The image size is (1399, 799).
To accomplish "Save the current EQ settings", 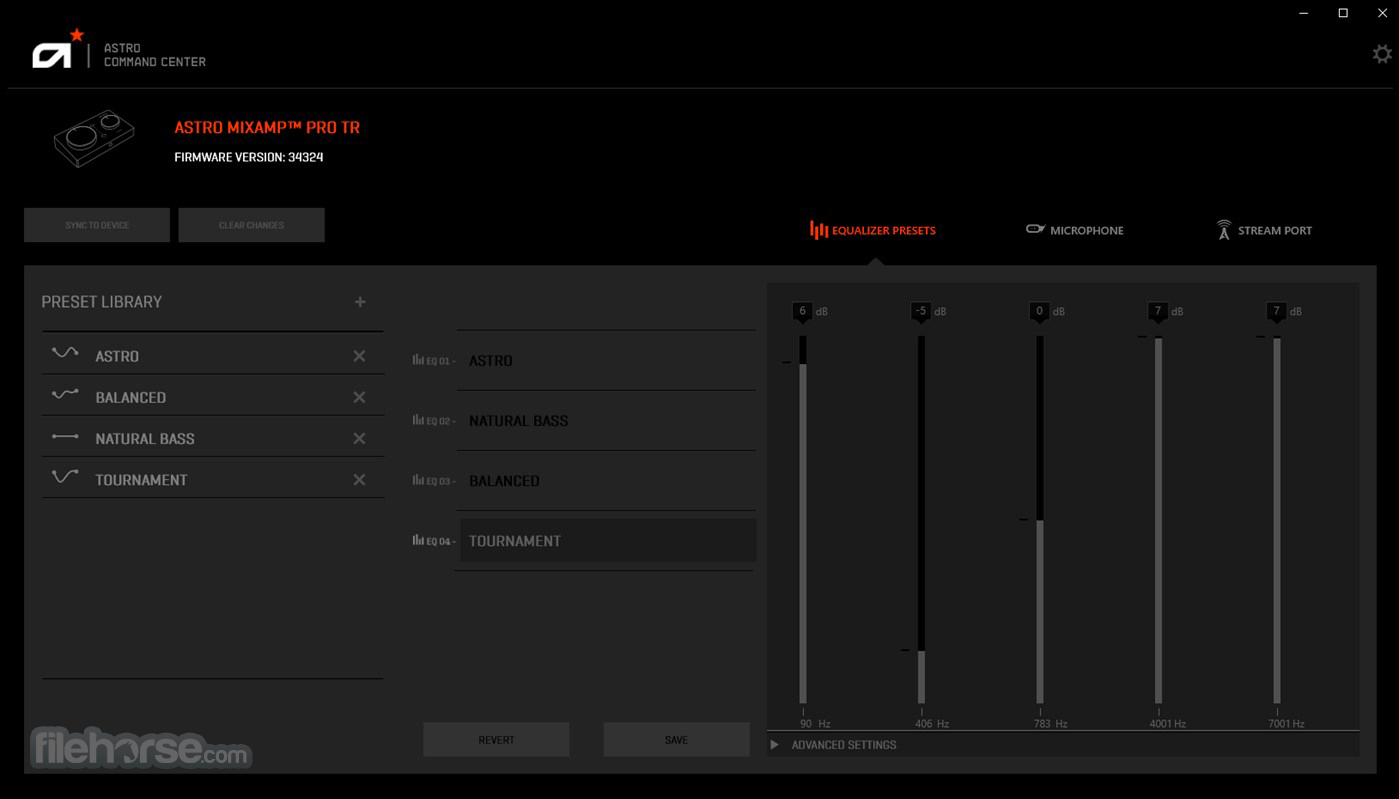I will 676,740.
